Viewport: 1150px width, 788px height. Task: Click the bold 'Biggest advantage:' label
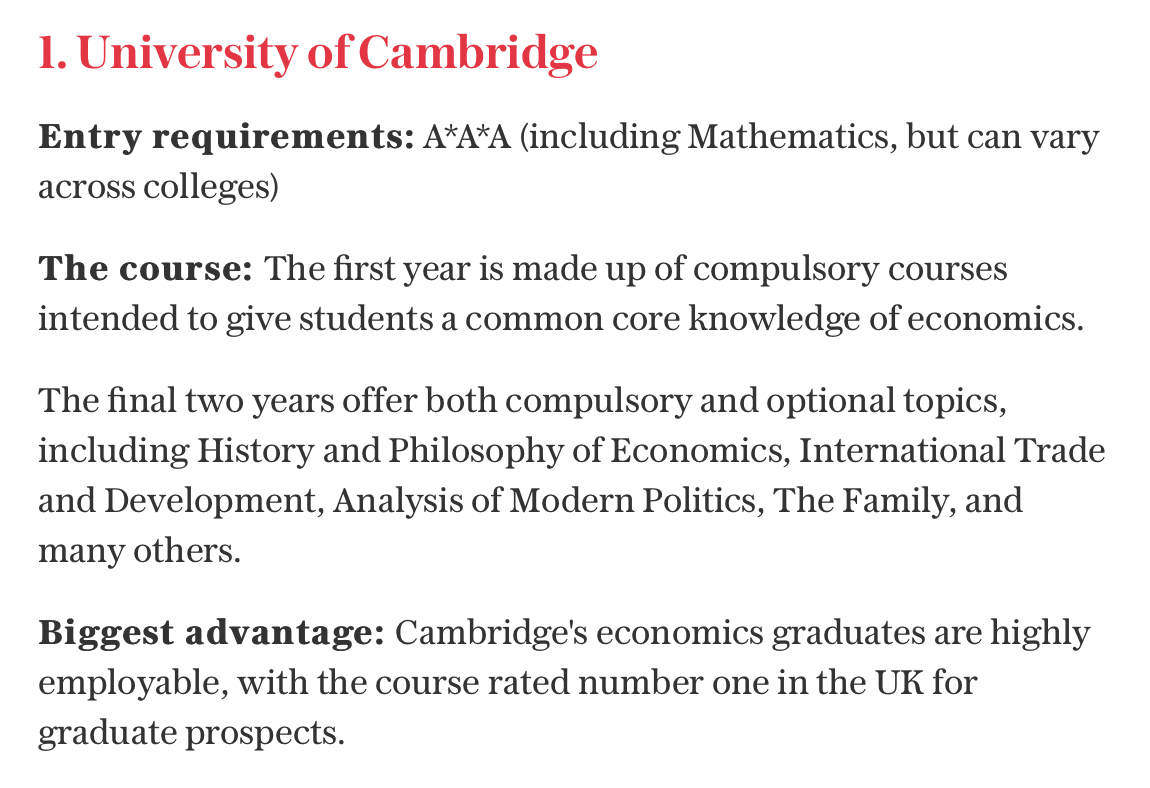coord(211,633)
